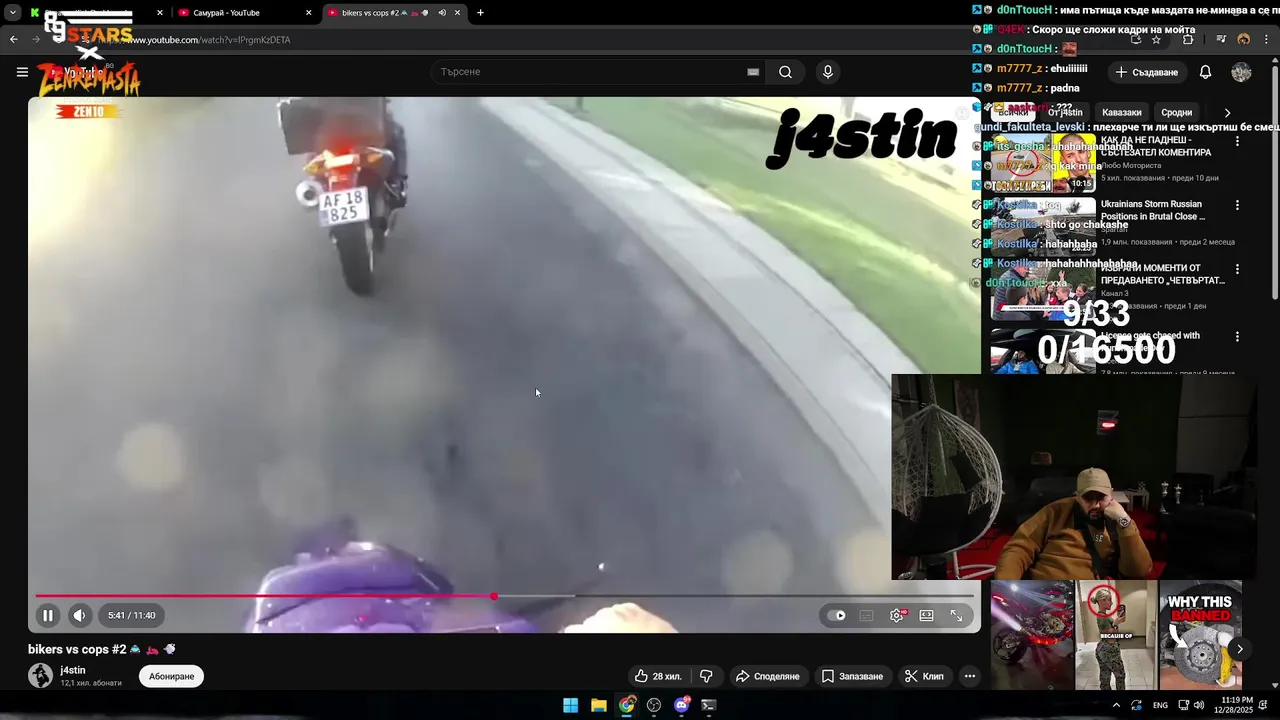Mute the bikers vs cops tab audio
This screenshot has height=720, width=1280.
(441, 13)
